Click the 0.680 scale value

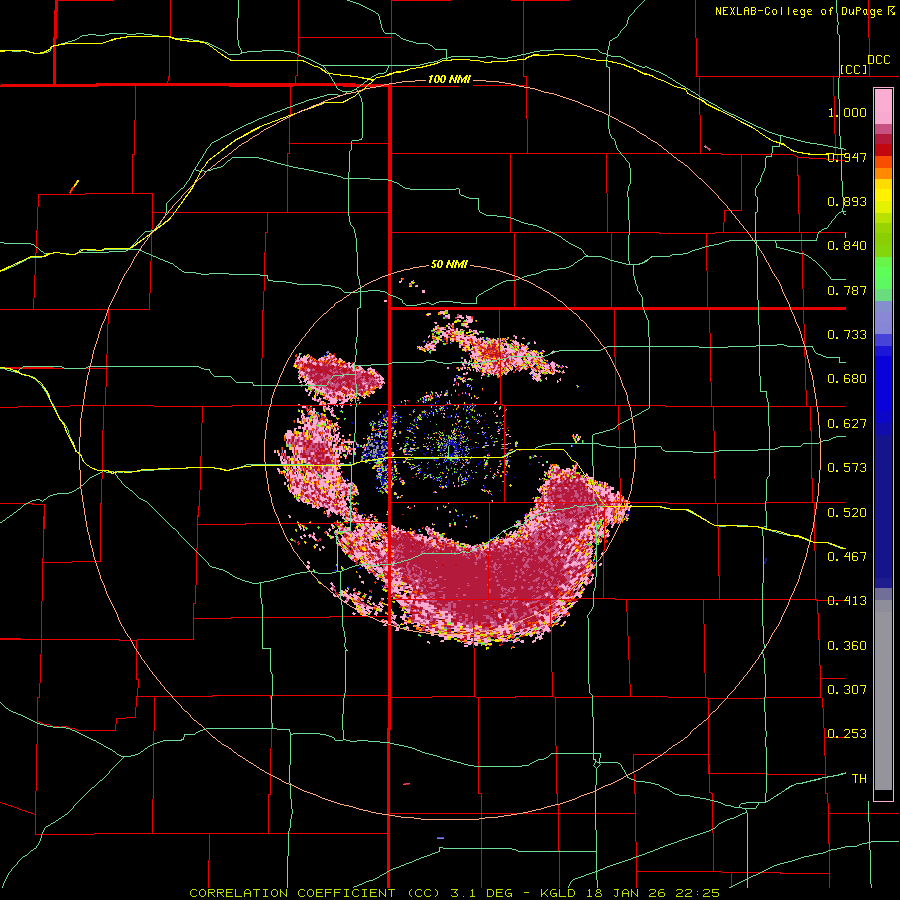847,379
